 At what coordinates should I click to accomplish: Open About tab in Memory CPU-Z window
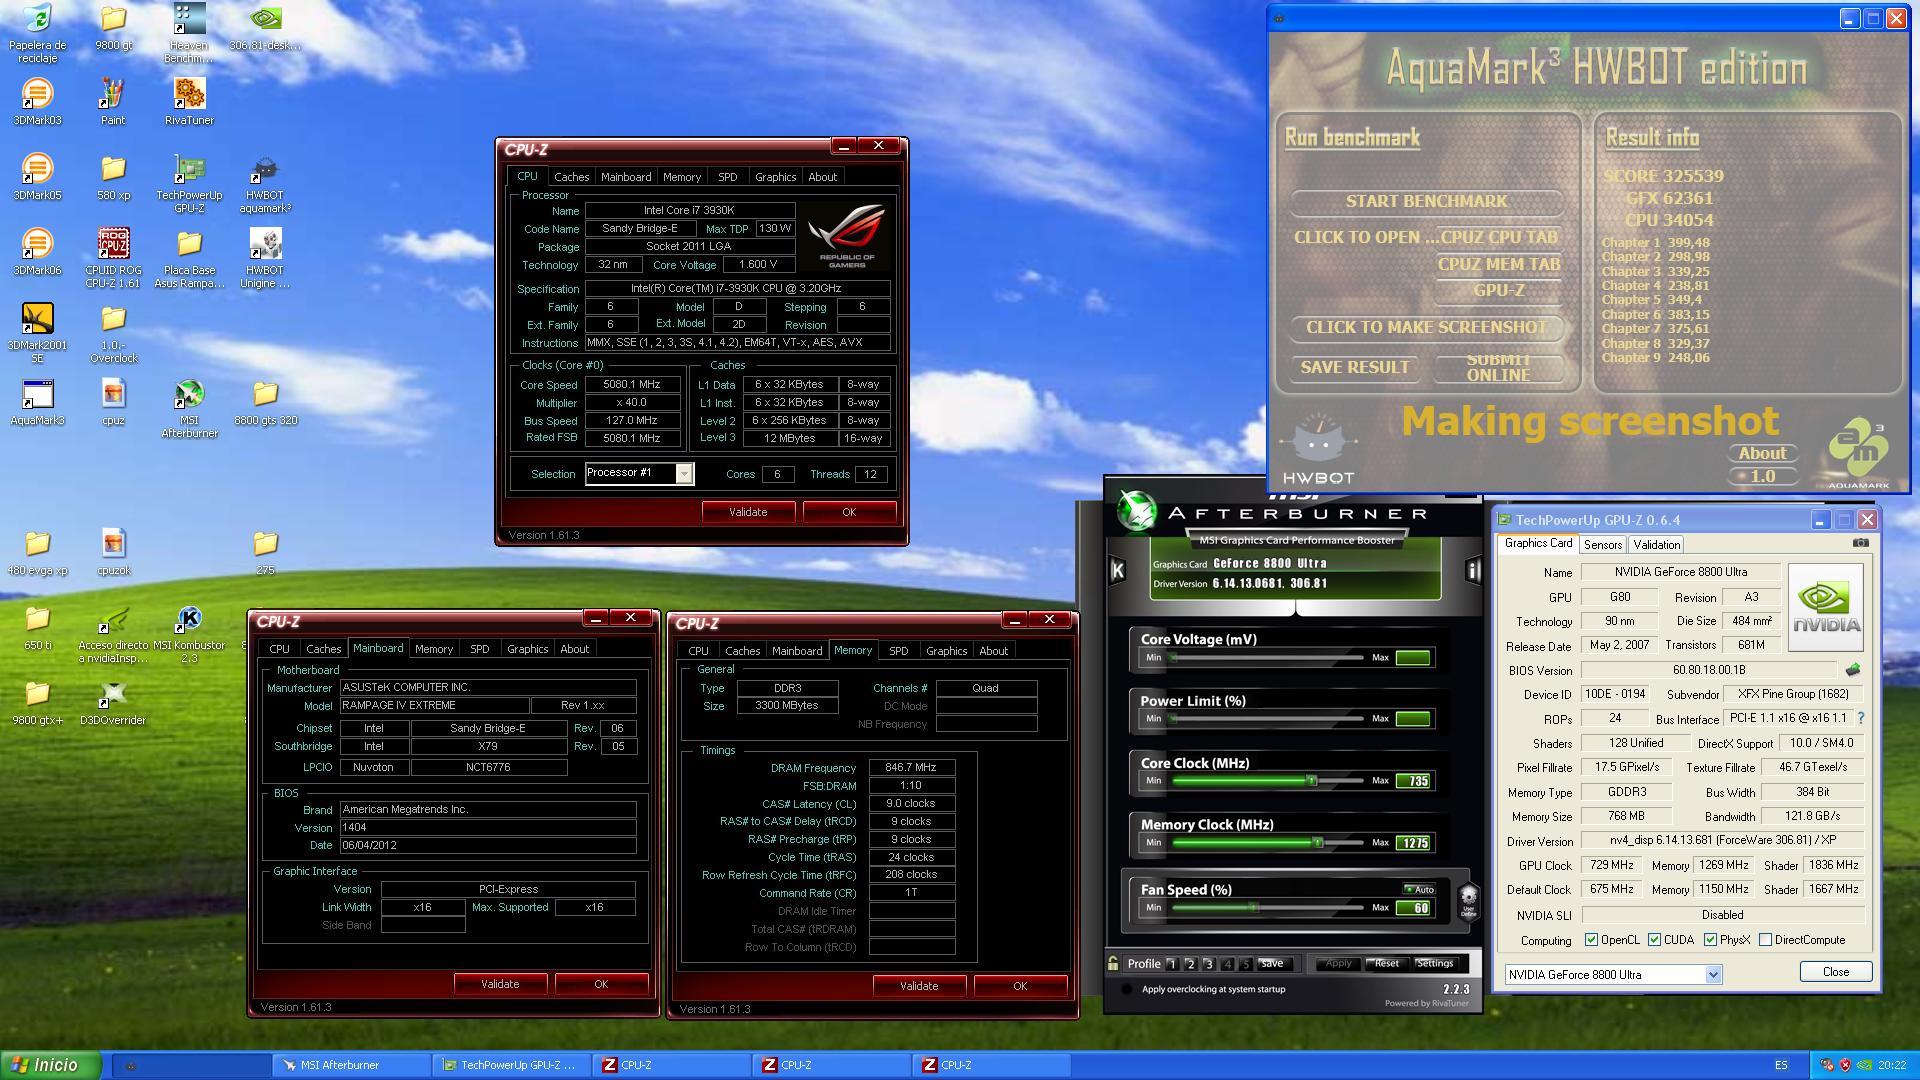pos(993,651)
